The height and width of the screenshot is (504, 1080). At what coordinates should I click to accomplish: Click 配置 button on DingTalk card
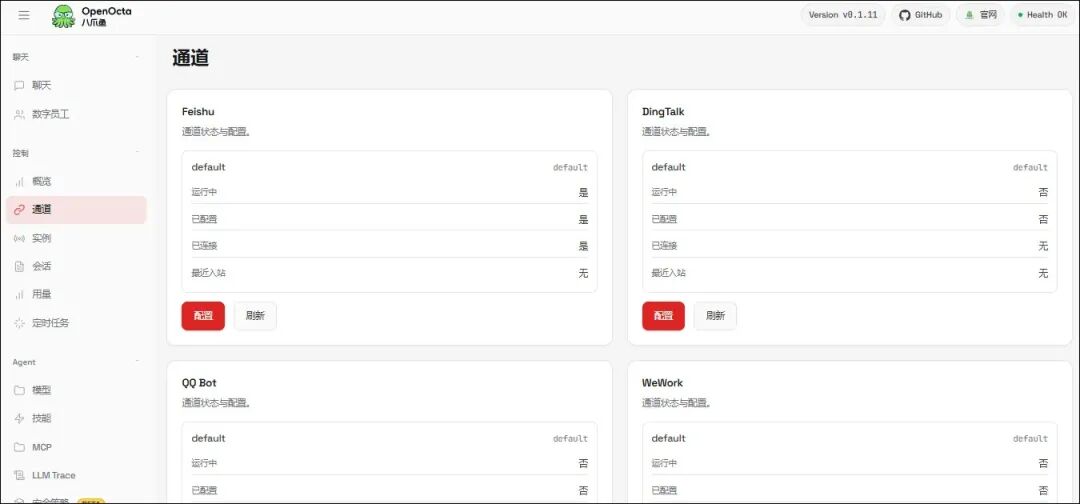pyautogui.click(x=663, y=316)
